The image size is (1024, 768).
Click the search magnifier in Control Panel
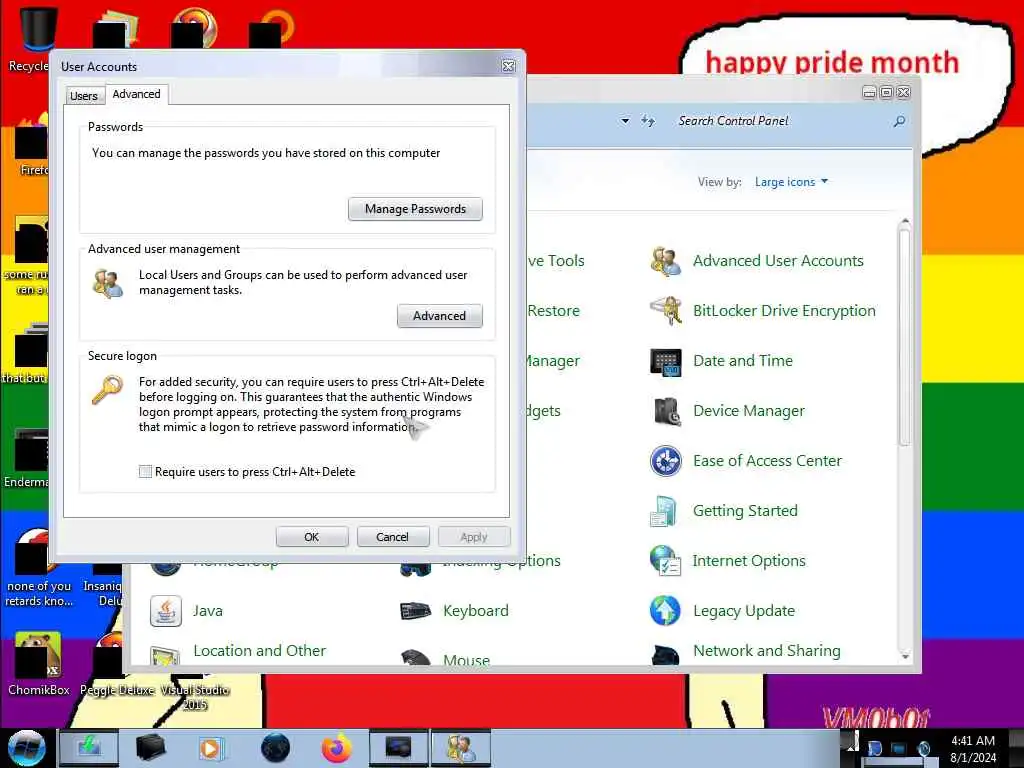coord(899,121)
